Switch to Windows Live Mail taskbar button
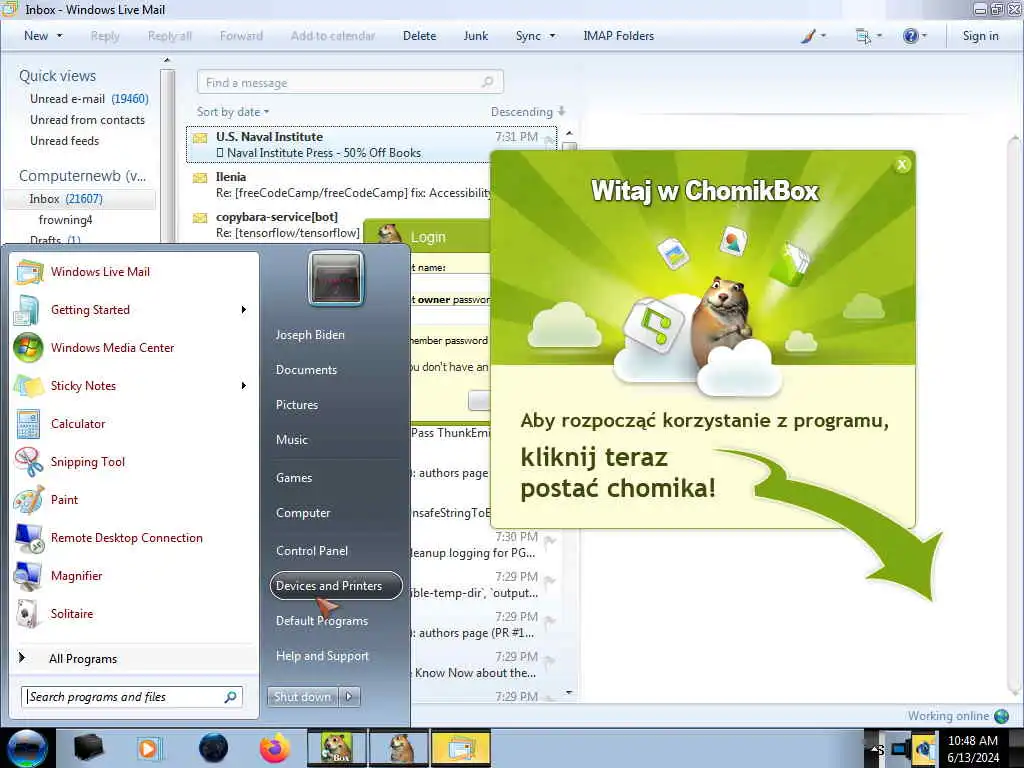Viewport: 1024px width, 768px height. pos(461,748)
